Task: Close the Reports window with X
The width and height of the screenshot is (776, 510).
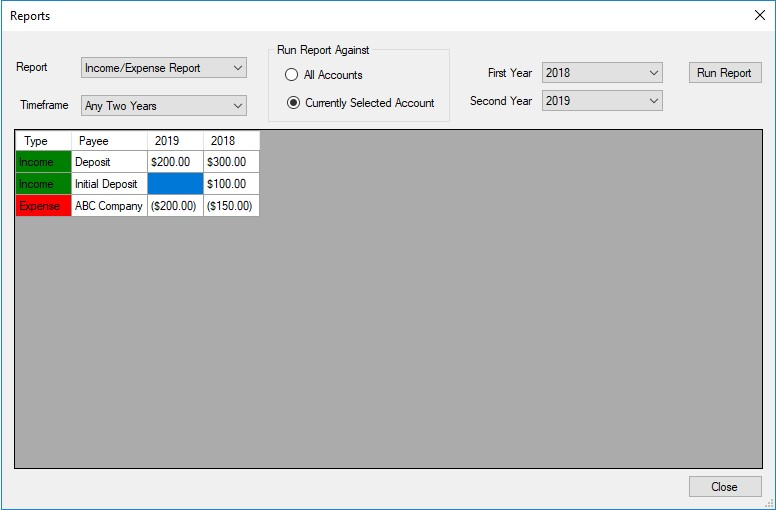Action: (759, 15)
